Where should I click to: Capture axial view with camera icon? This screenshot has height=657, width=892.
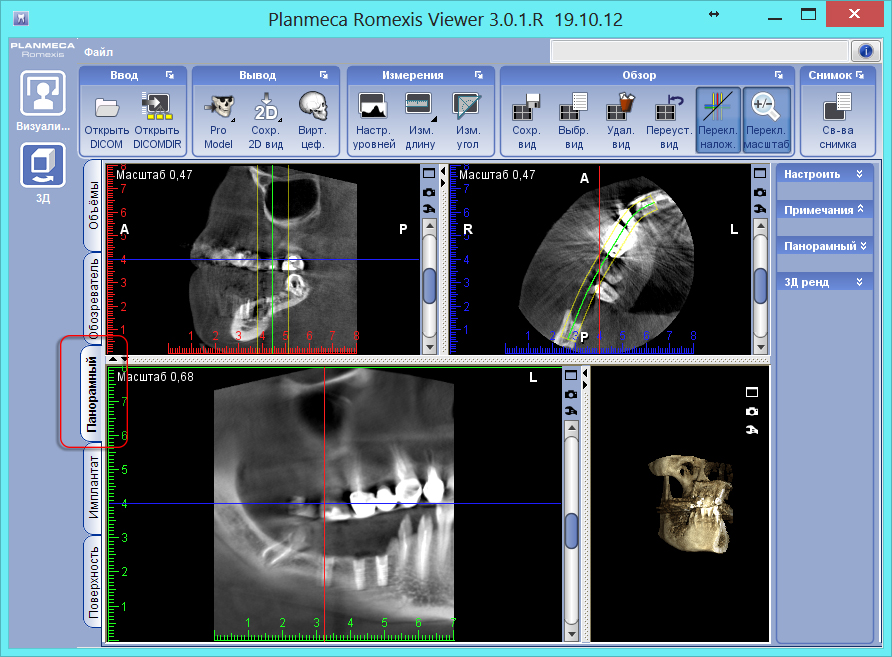coord(759,192)
